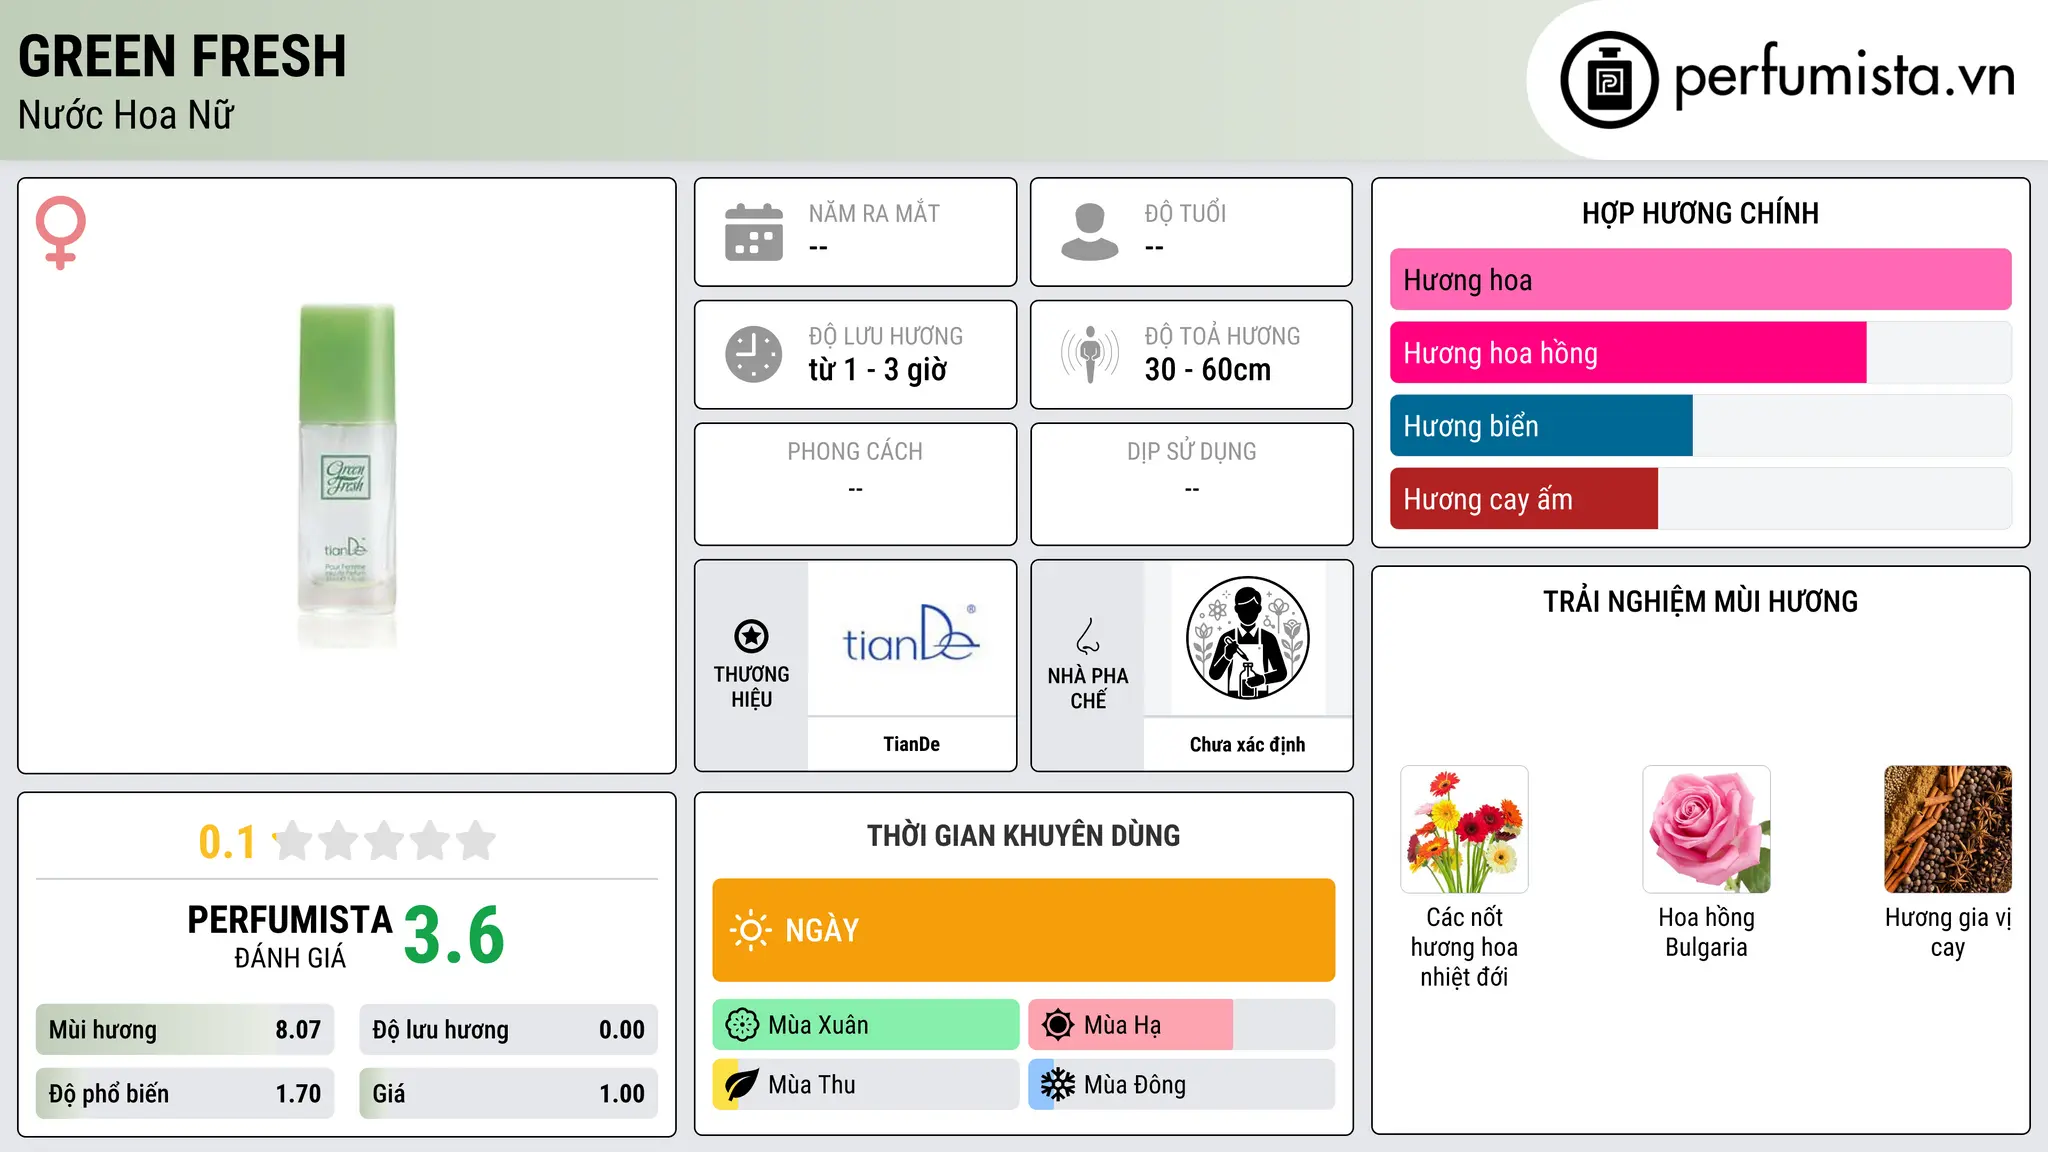
Task: Click the Perfumista rating value 3.6
Action: coord(454,935)
